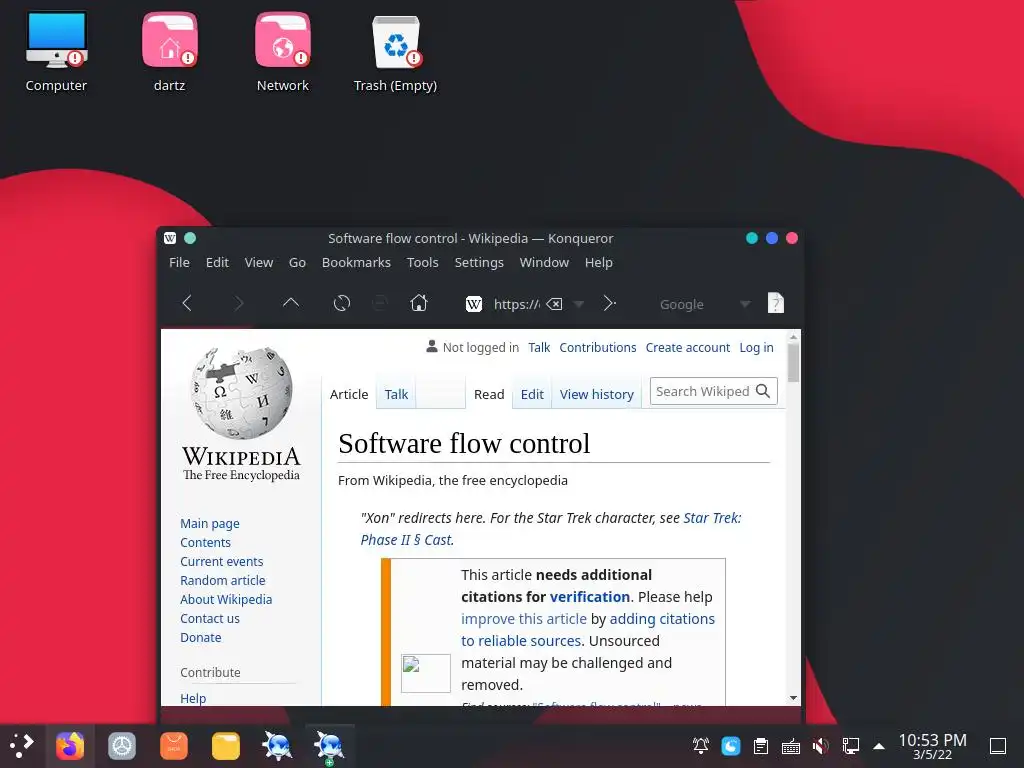The height and width of the screenshot is (768, 1024).
Task: Click the forward navigation arrow
Action: click(x=238, y=303)
